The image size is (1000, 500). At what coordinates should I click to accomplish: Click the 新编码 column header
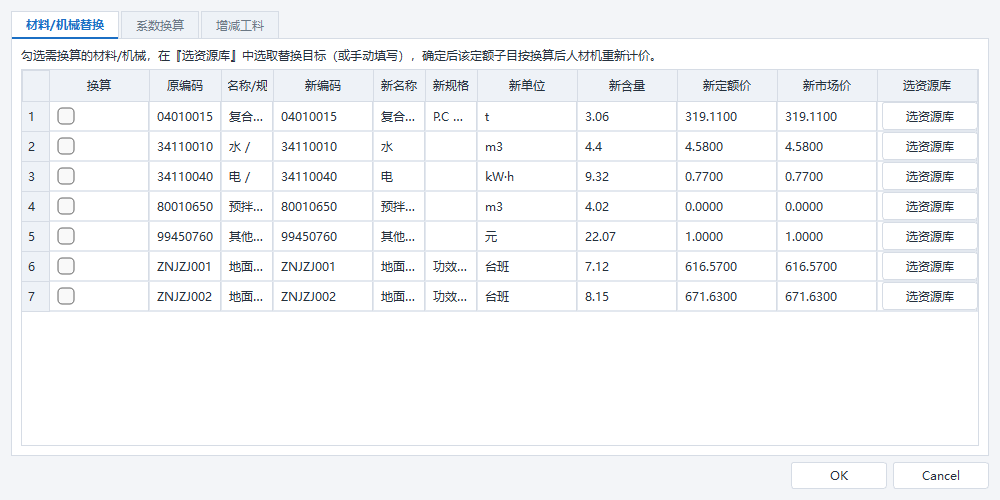pos(323,86)
